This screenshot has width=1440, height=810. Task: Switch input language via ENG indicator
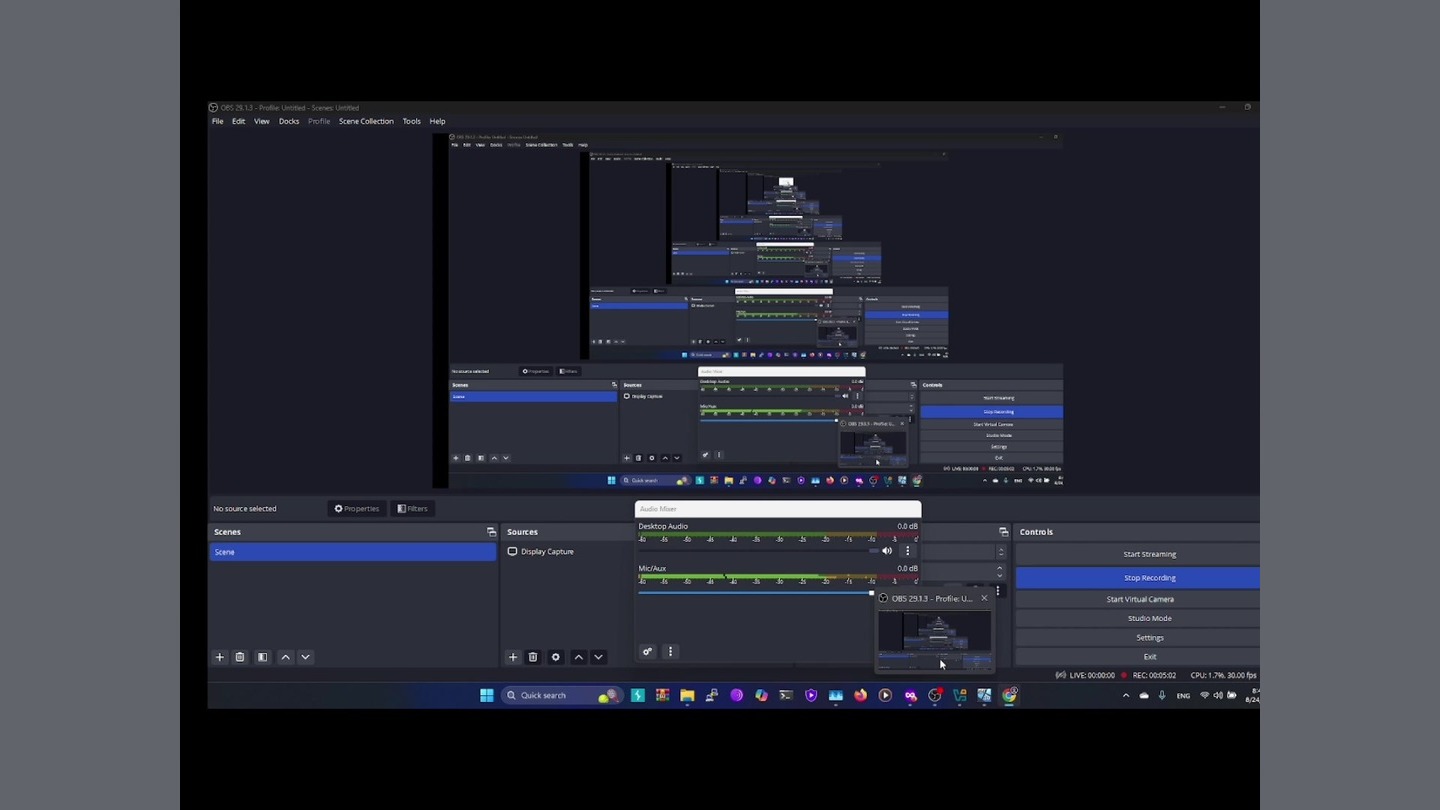(1183, 695)
